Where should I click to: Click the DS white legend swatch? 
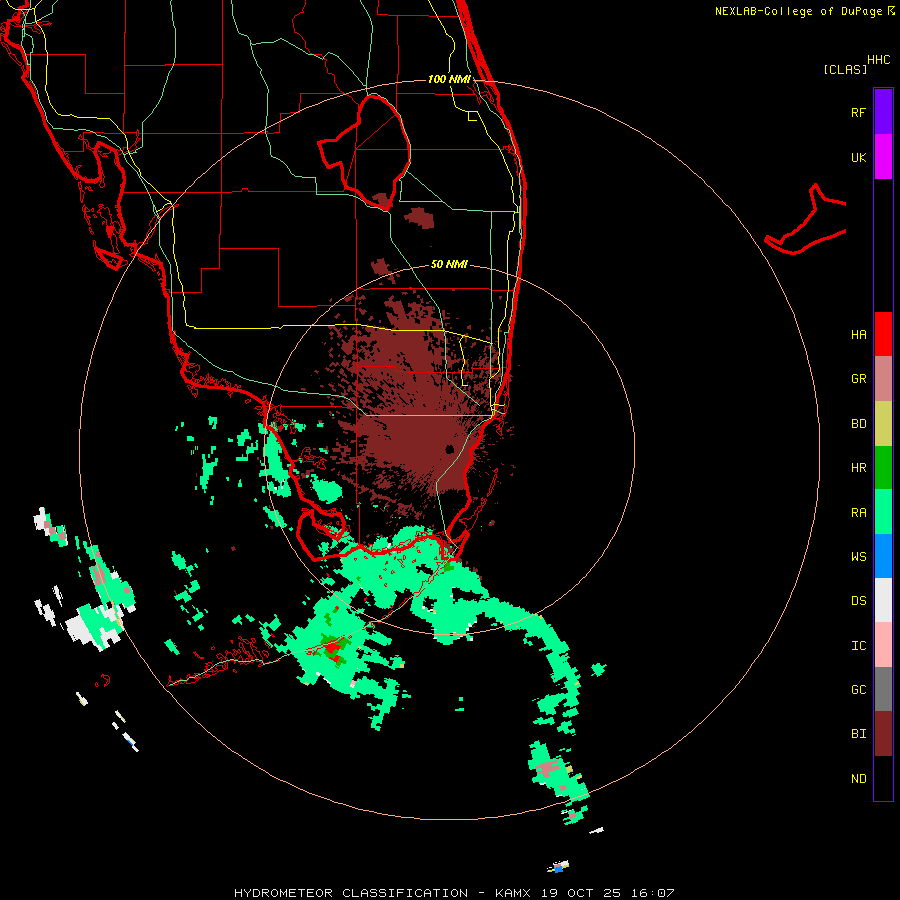883,600
